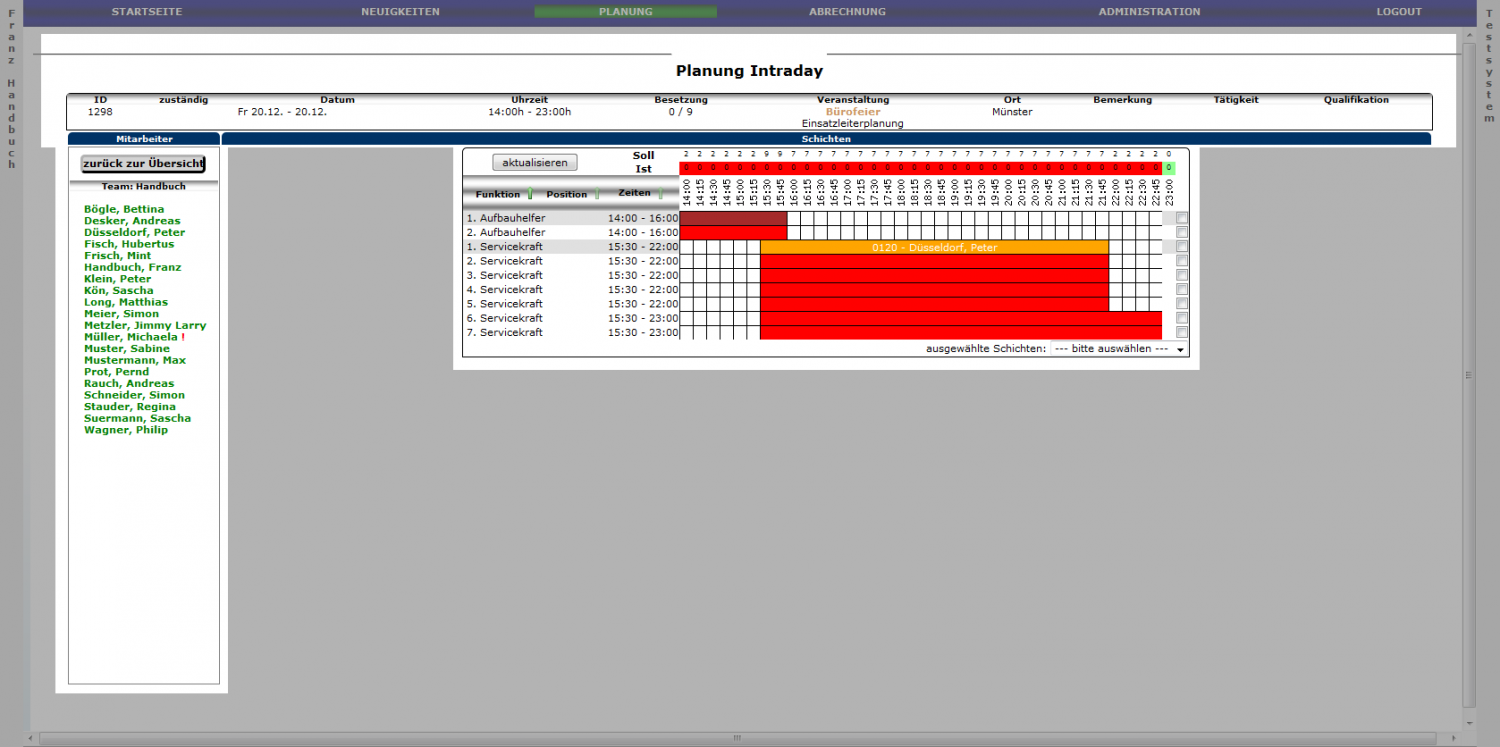Select employee Metzler, Jimmy Larry
Image resolution: width=1500 pixels, height=747 pixels.
(145, 326)
